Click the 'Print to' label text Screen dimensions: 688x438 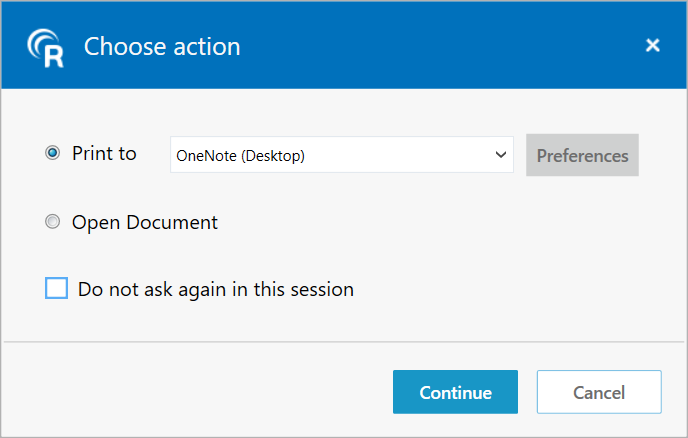tap(104, 154)
